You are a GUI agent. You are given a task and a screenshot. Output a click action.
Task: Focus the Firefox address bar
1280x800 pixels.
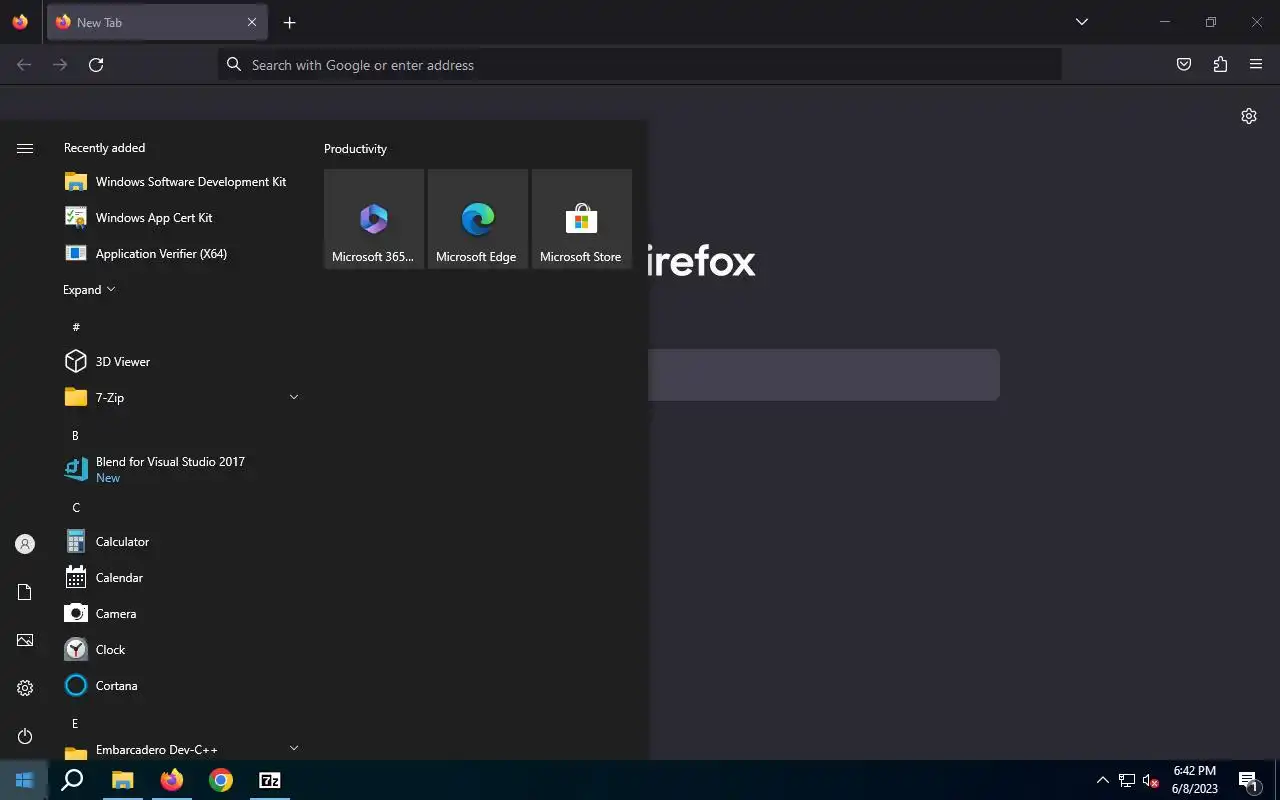pos(640,65)
